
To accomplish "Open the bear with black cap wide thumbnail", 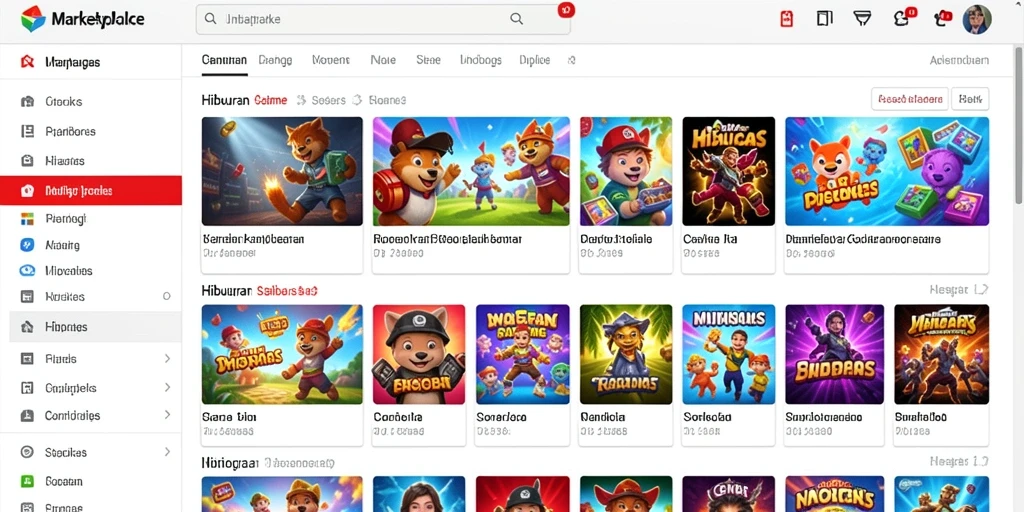I will (x=471, y=171).
